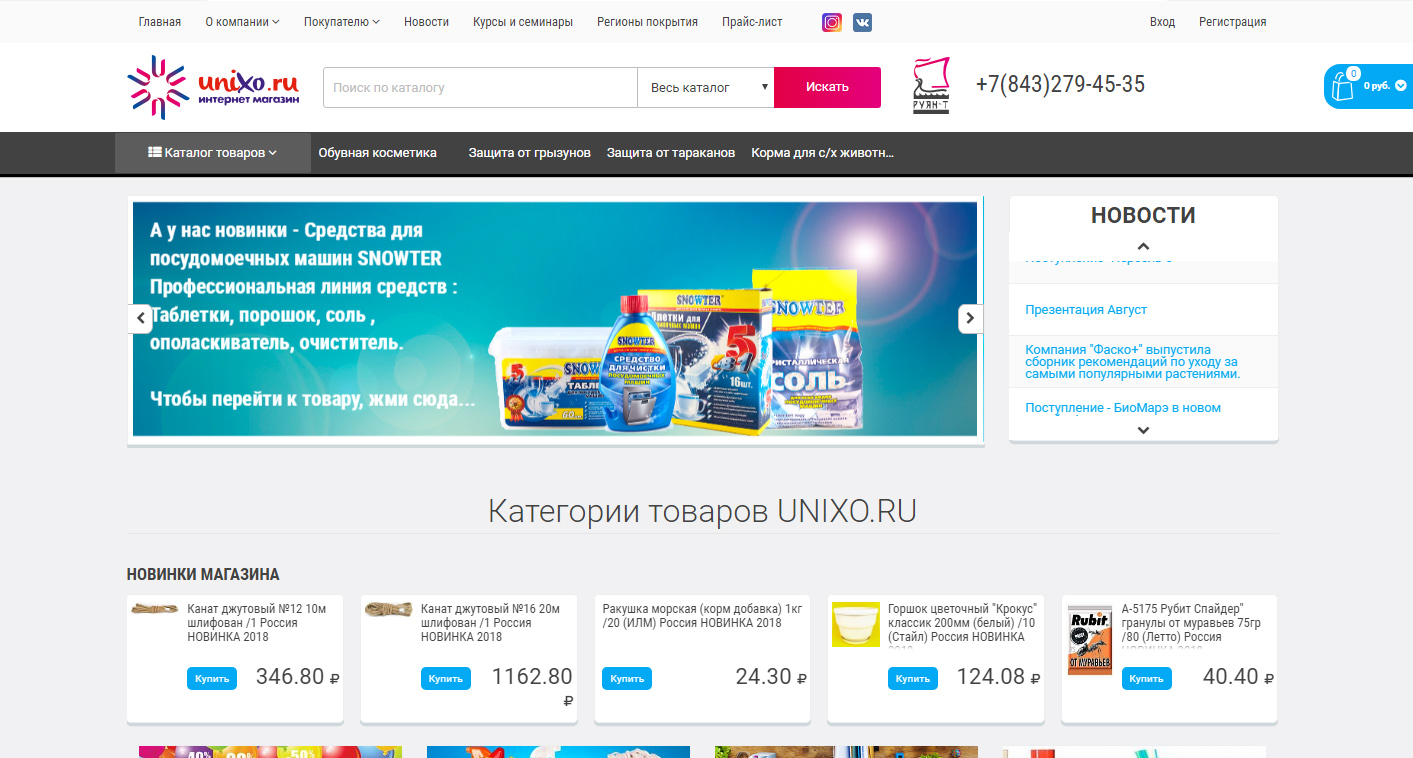The width and height of the screenshot is (1413, 758).
Task: Click the Вход login link
Action: click(1162, 22)
